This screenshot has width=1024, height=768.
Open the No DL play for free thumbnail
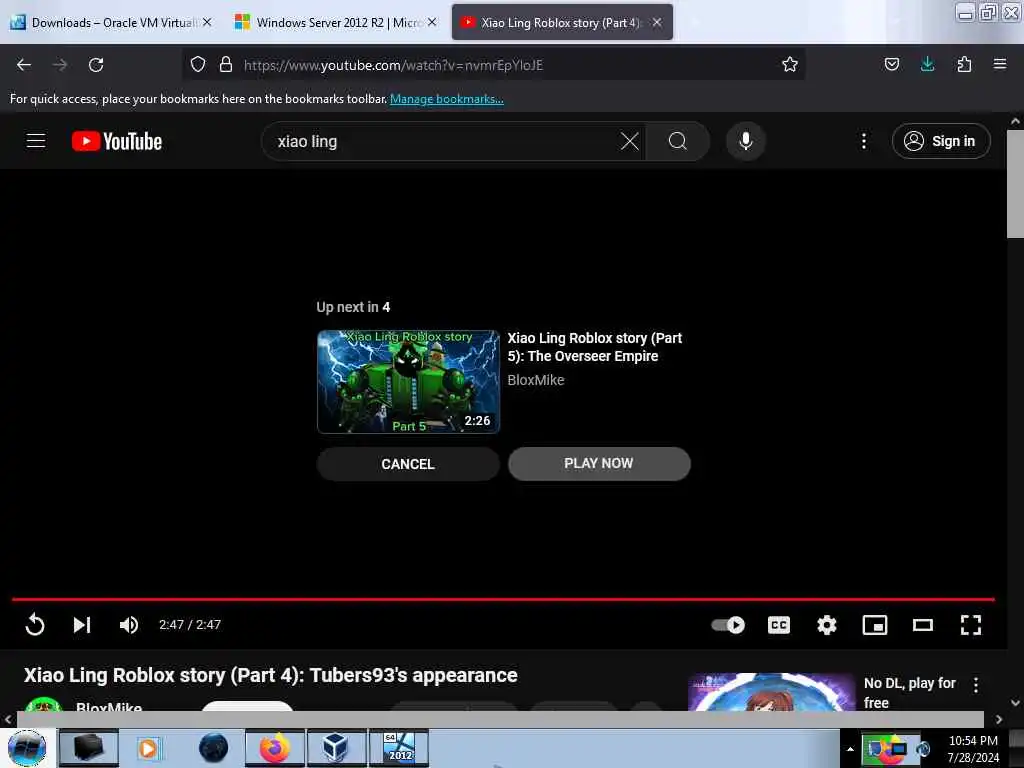771,692
